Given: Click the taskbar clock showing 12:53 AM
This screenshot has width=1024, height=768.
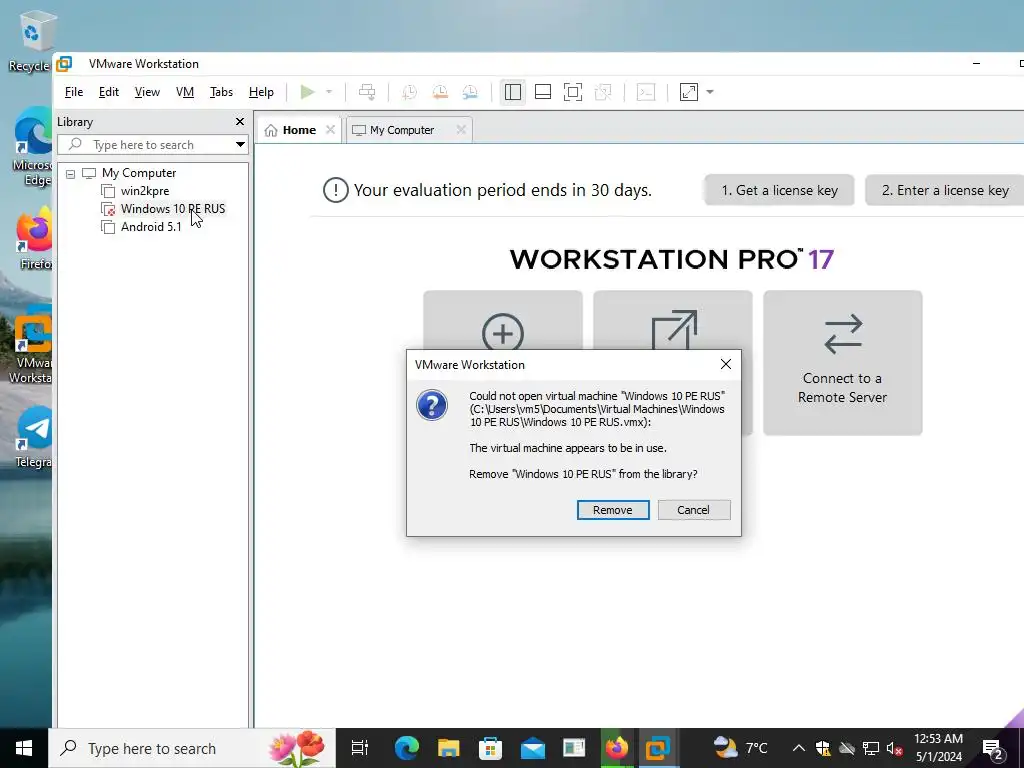Looking at the screenshot, I should click(938, 748).
